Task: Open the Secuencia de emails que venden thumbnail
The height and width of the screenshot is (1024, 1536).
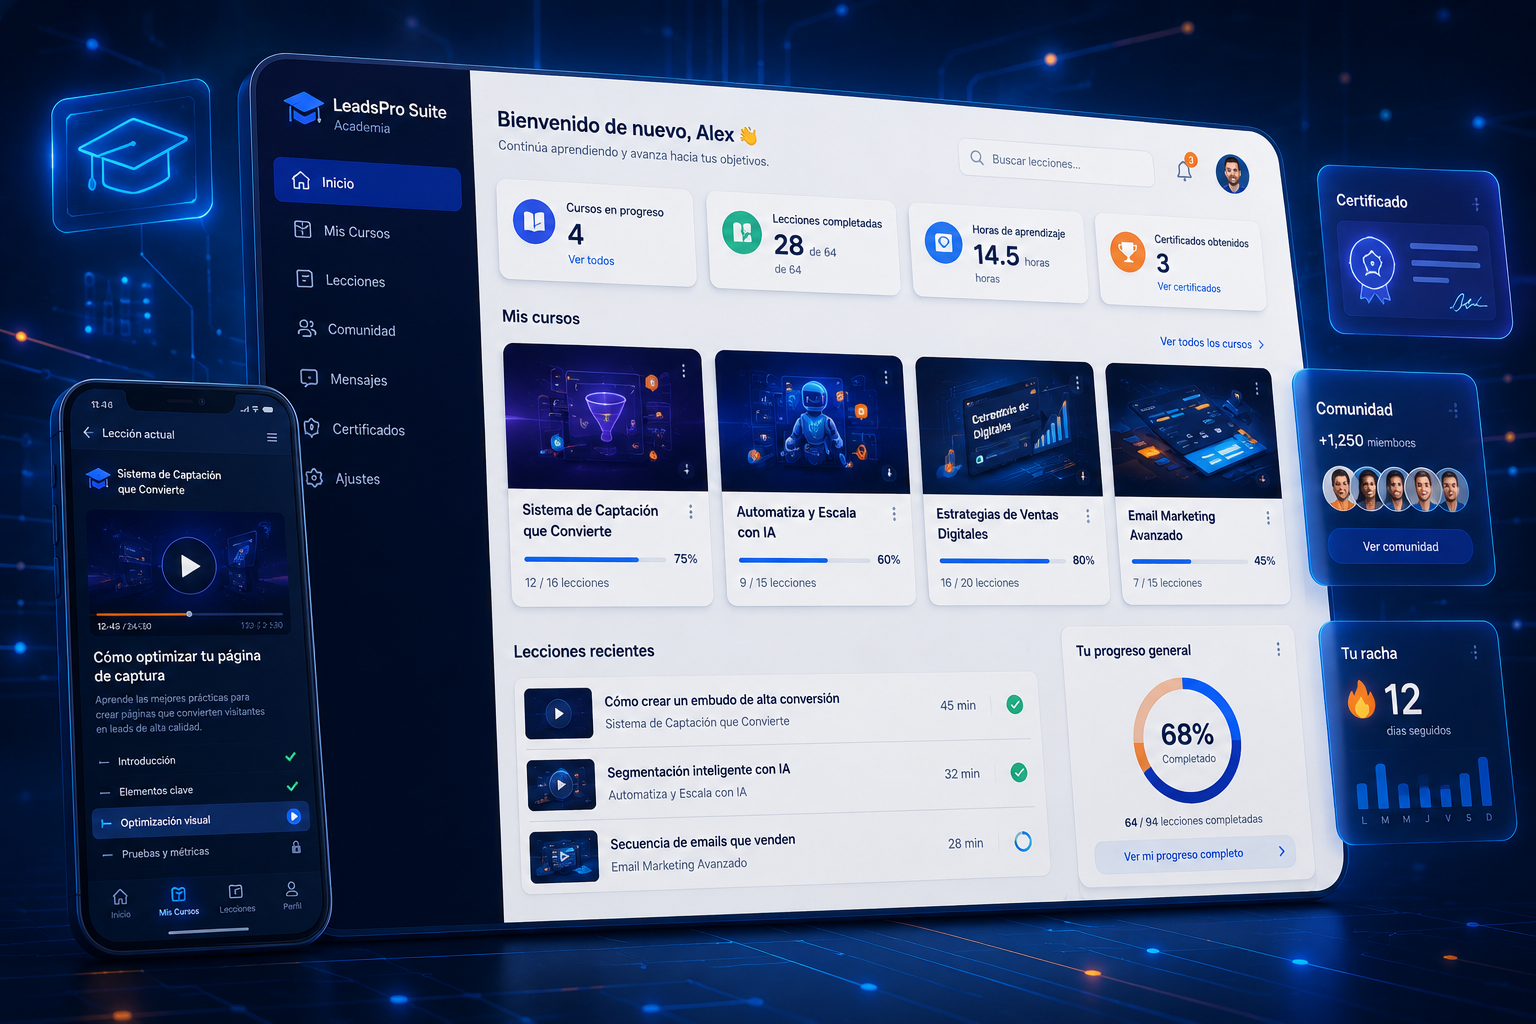Action: 564,856
